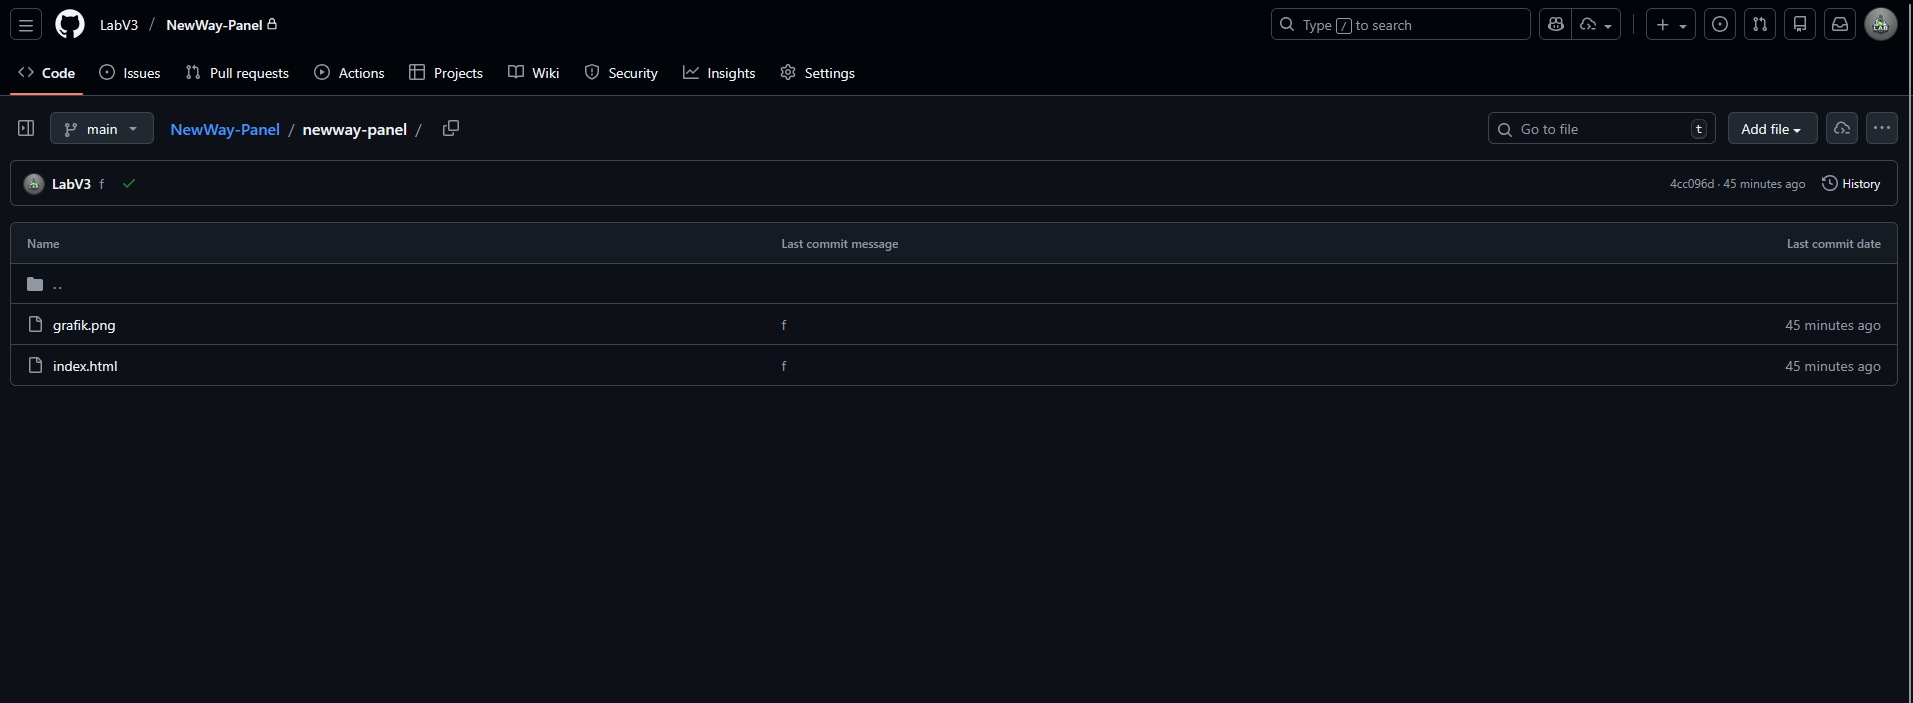This screenshot has width=1913, height=703.
Task: Open the commit hash 4cc096d
Action: (1691, 184)
